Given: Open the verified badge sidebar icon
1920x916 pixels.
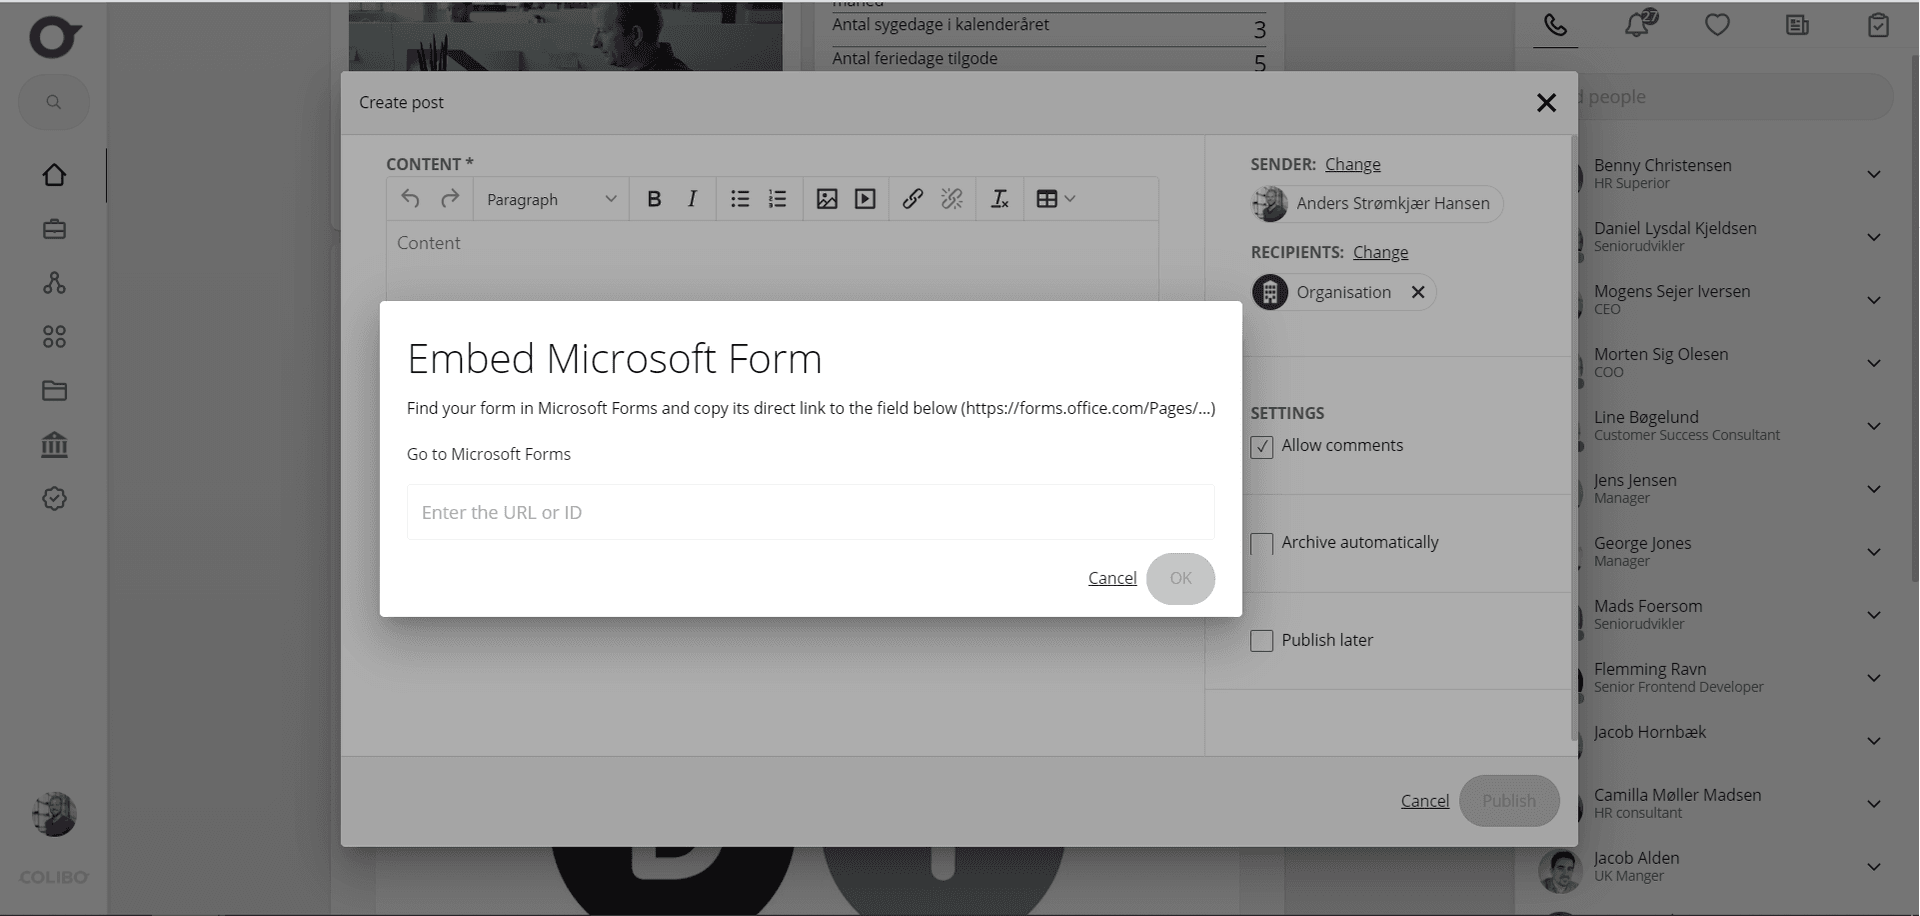Looking at the screenshot, I should click(x=54, y=498).
